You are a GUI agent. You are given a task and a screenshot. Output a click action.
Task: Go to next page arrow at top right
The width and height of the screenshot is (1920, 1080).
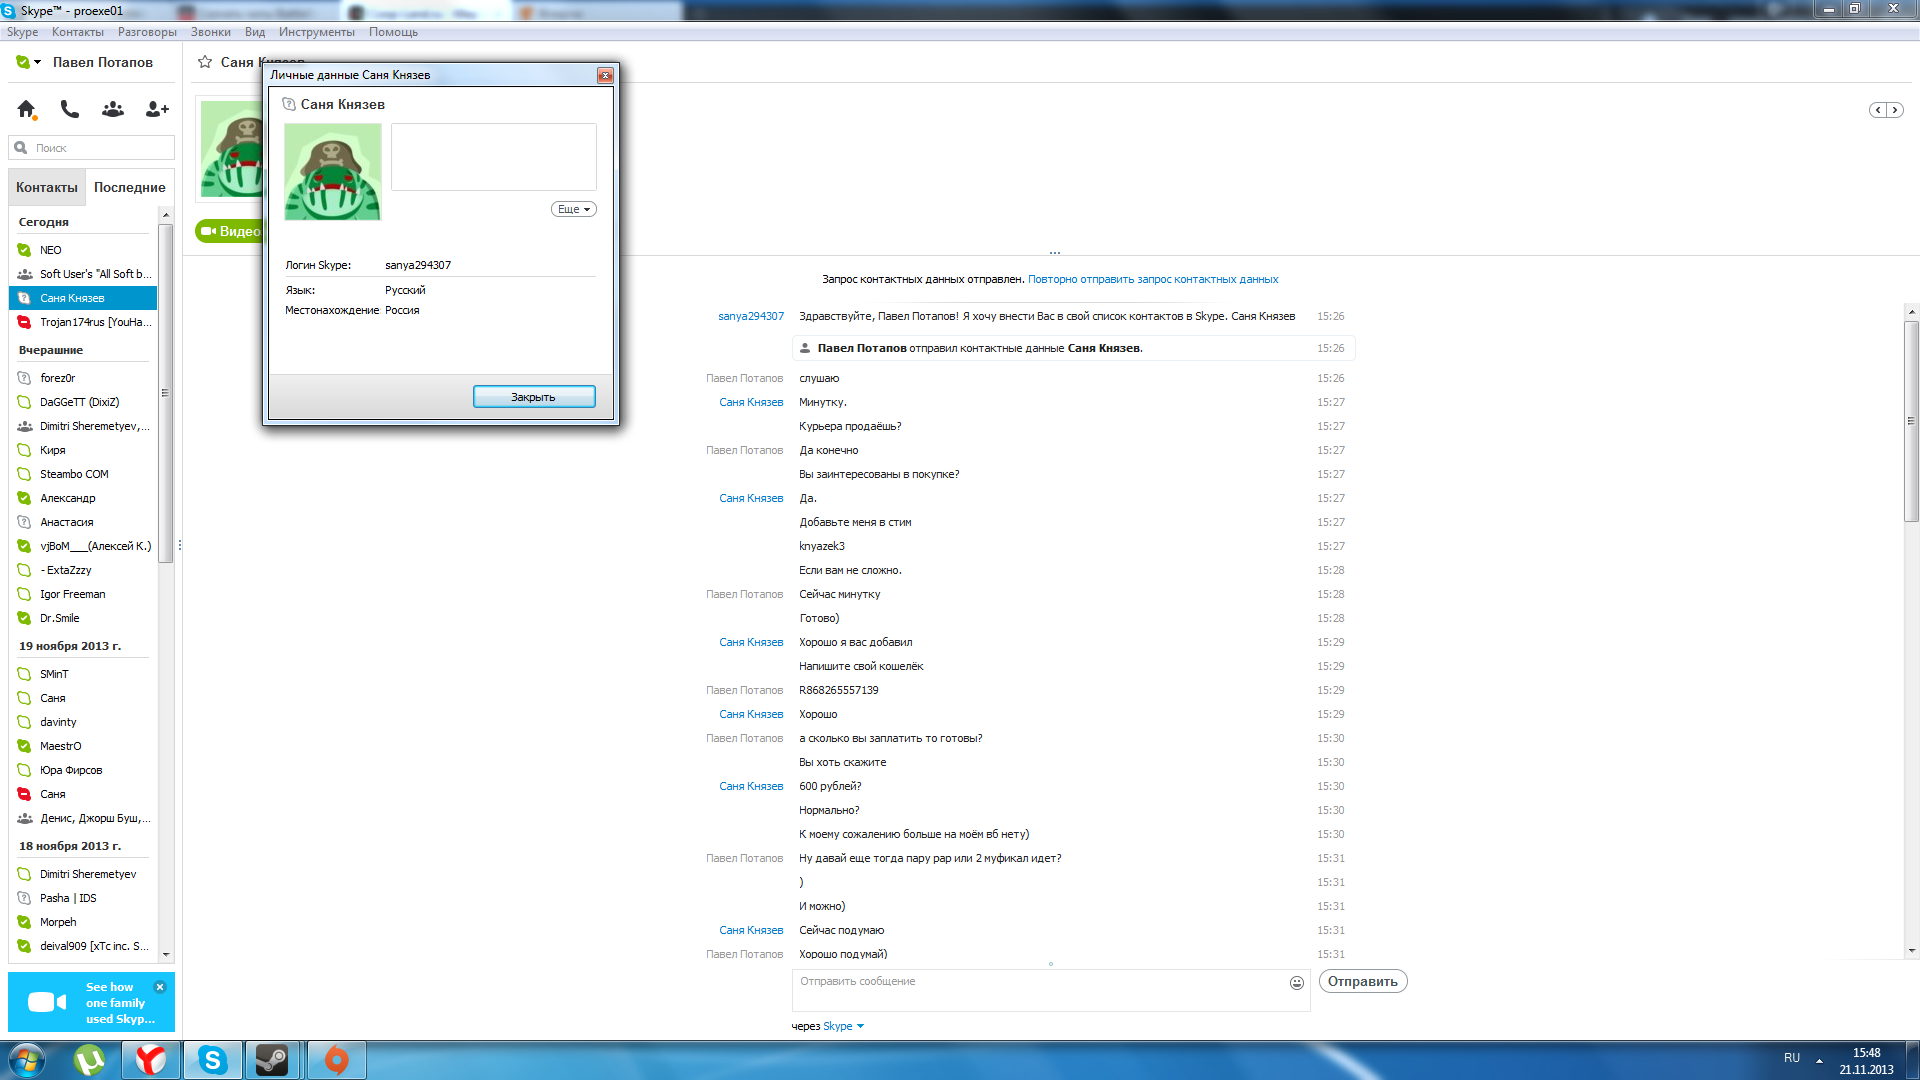1894,110
